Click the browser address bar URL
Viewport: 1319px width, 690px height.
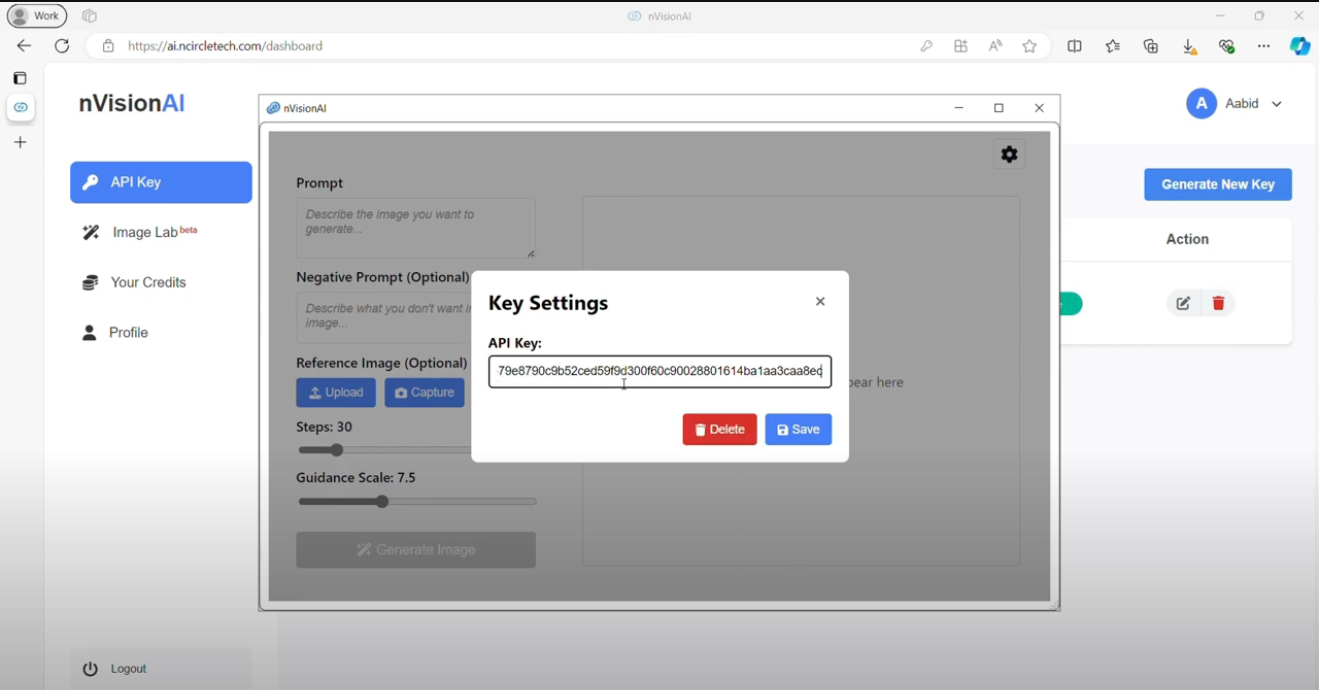225,46
